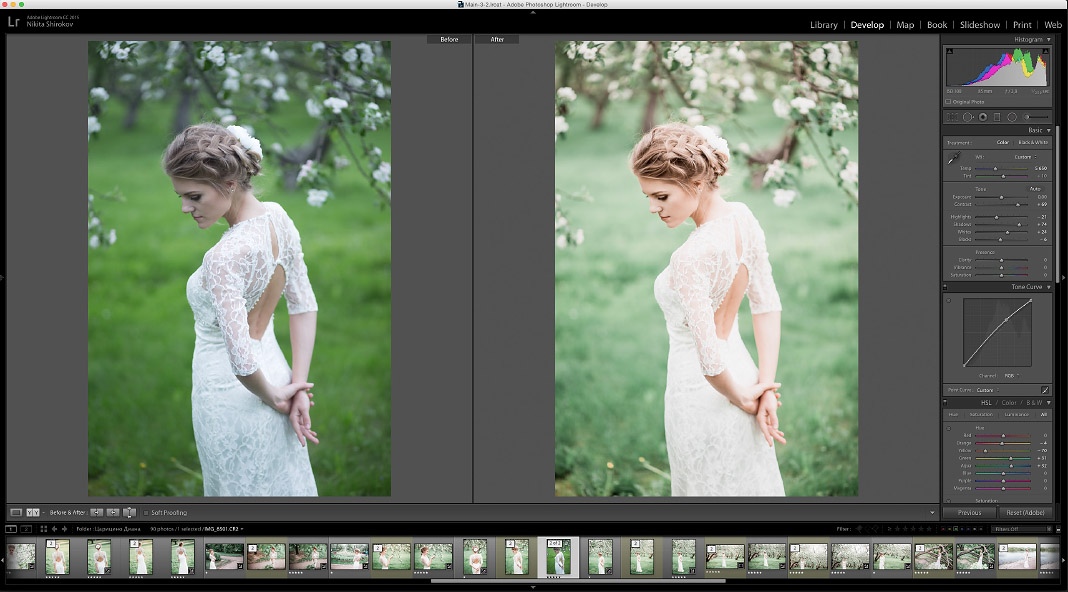The image size is (1068, 592).
Task: Click the Lr logo identity plate
Action: [14, 22]
